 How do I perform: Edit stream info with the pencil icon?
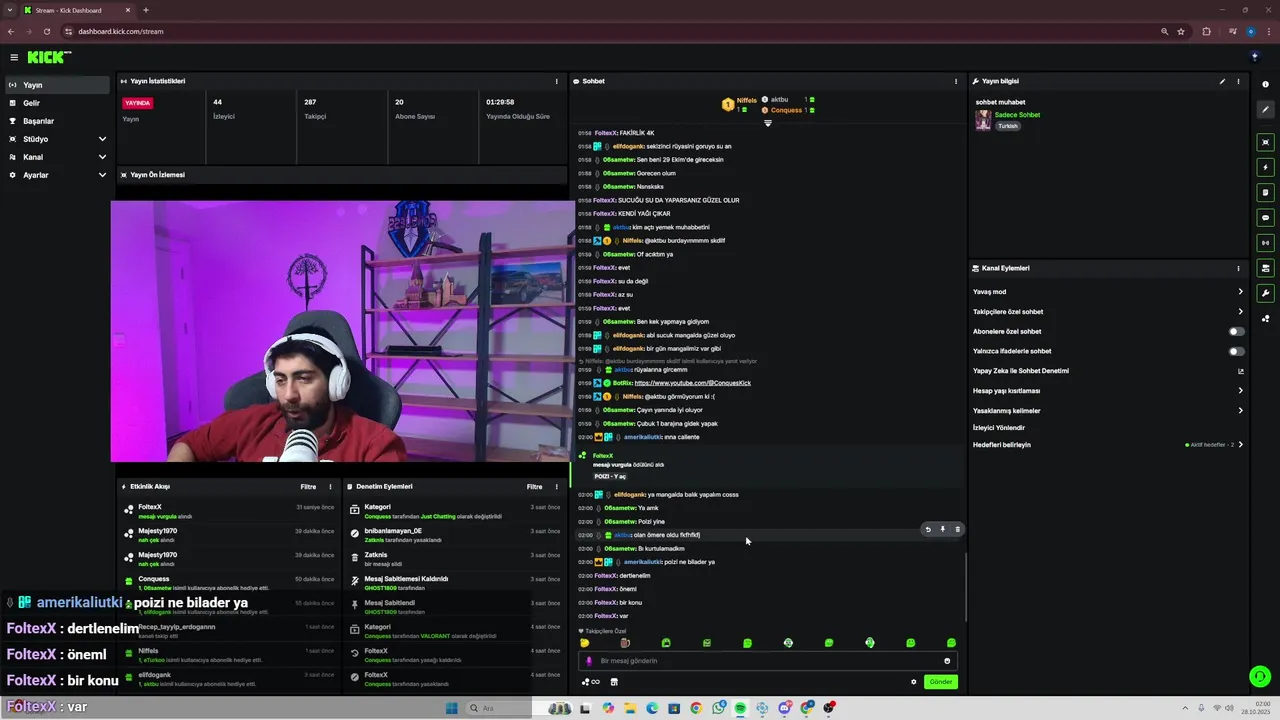click(1222, 81)
